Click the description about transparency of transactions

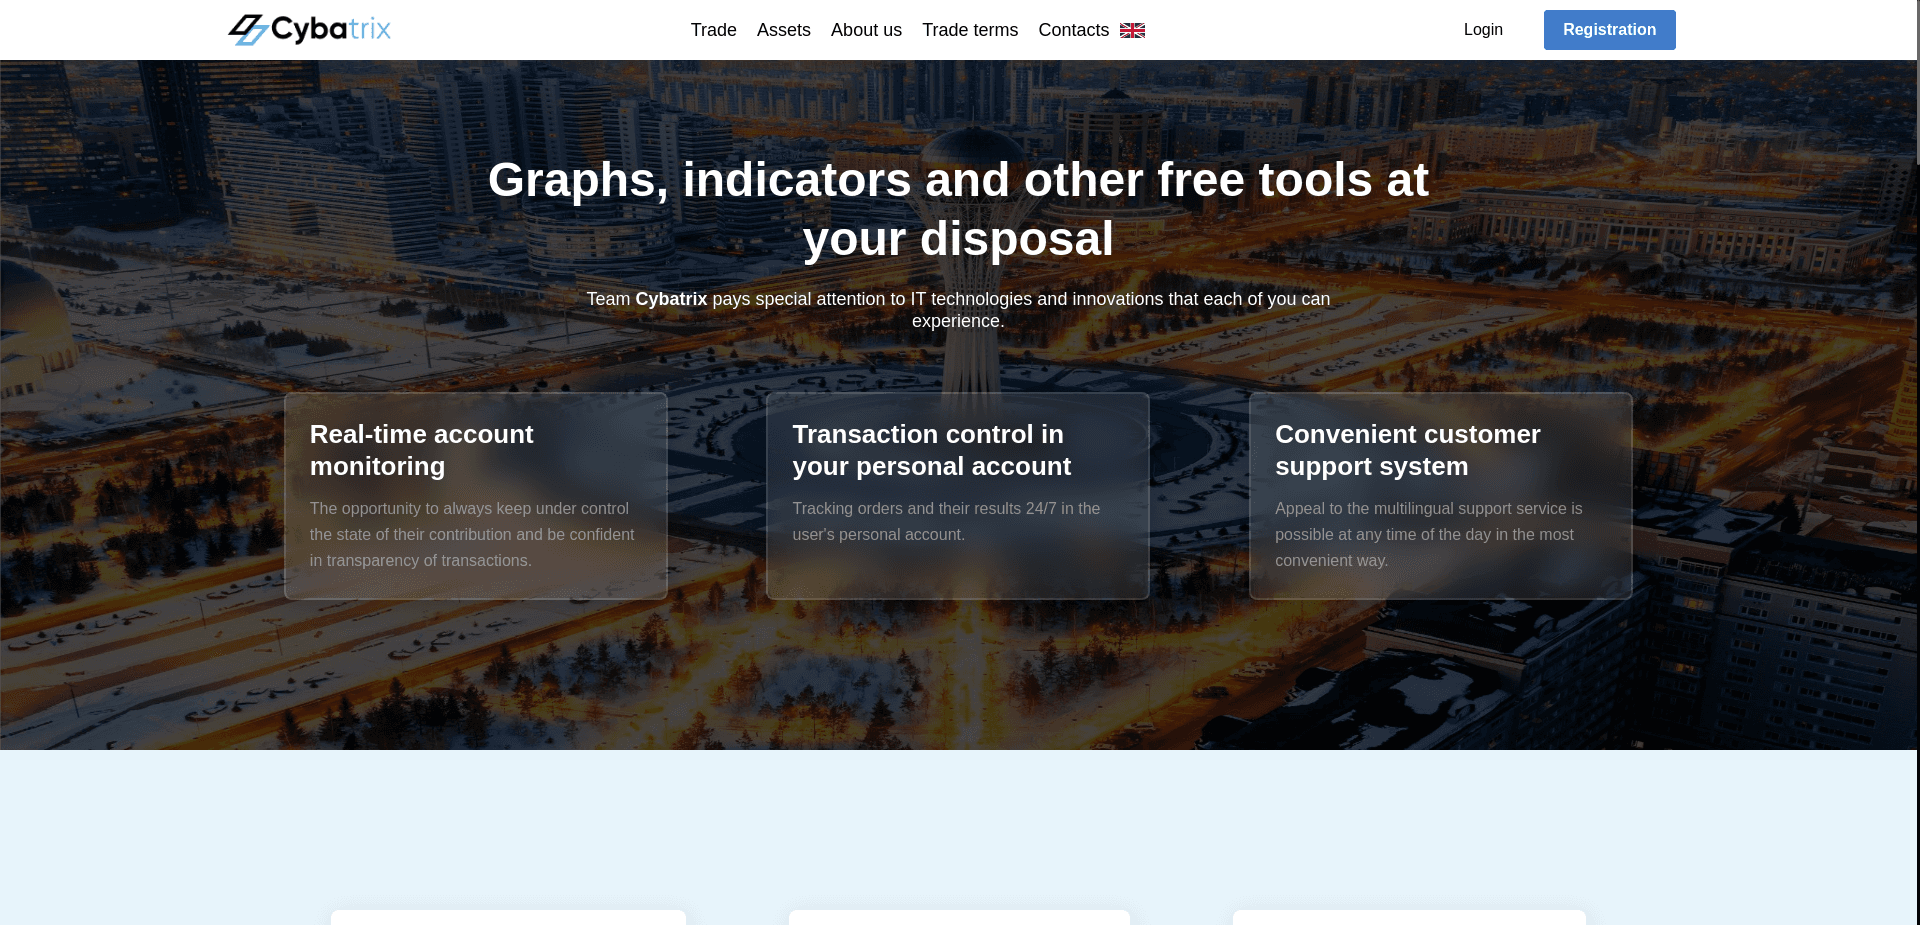(472, 535)
